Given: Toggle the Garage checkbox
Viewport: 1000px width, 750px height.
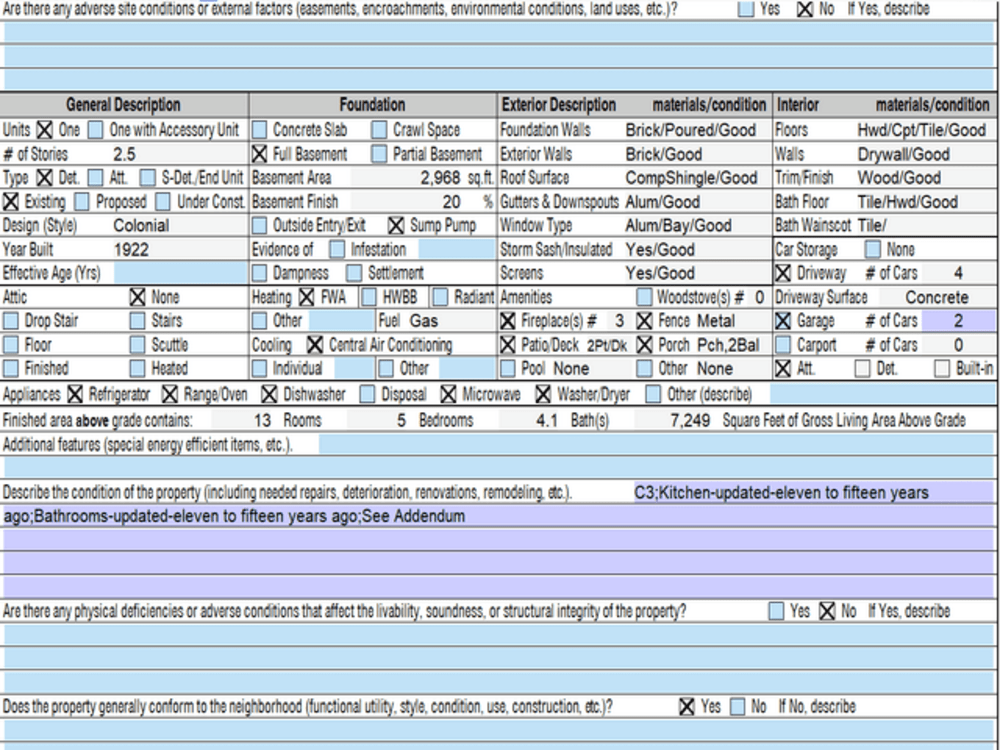Looking at the screenshot, I should click(783, 321).
